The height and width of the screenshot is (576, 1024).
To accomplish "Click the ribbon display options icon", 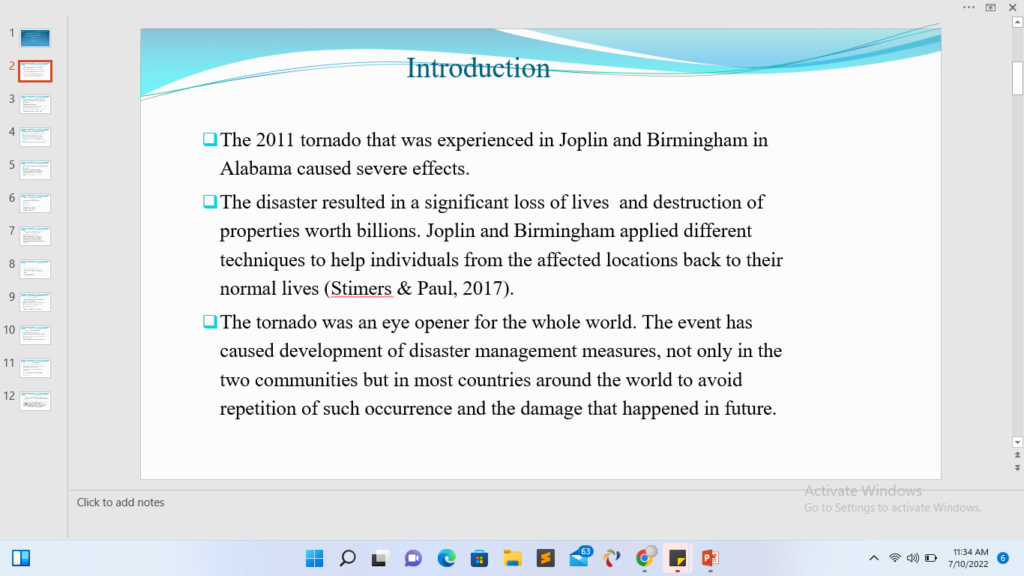I will (991, 7).
